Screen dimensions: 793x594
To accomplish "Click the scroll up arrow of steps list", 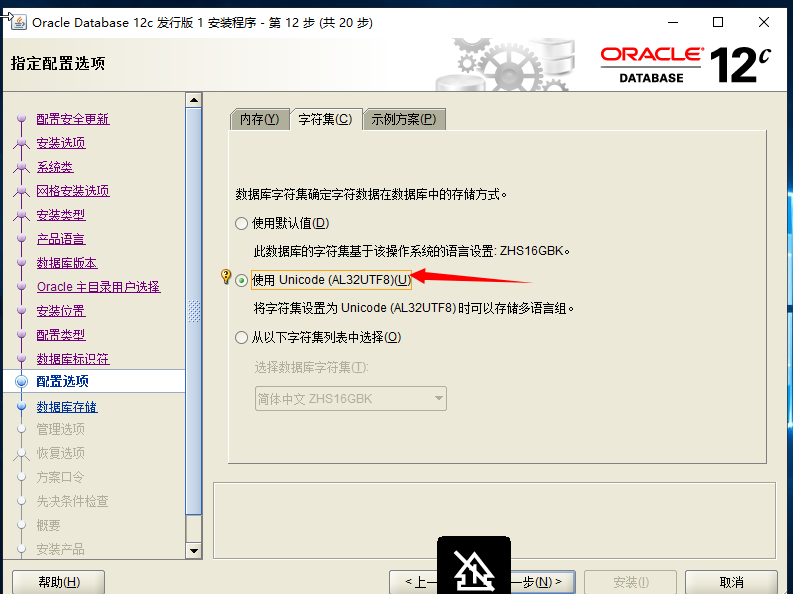I will (194, 100).
